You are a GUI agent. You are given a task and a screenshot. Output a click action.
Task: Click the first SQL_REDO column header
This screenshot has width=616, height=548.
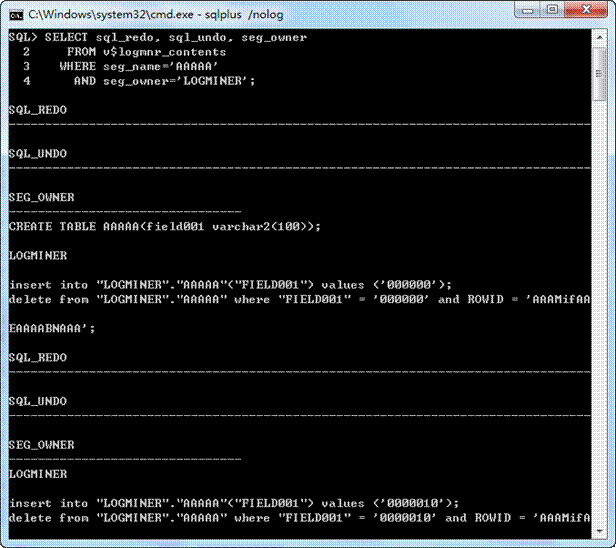coord(38,110)
